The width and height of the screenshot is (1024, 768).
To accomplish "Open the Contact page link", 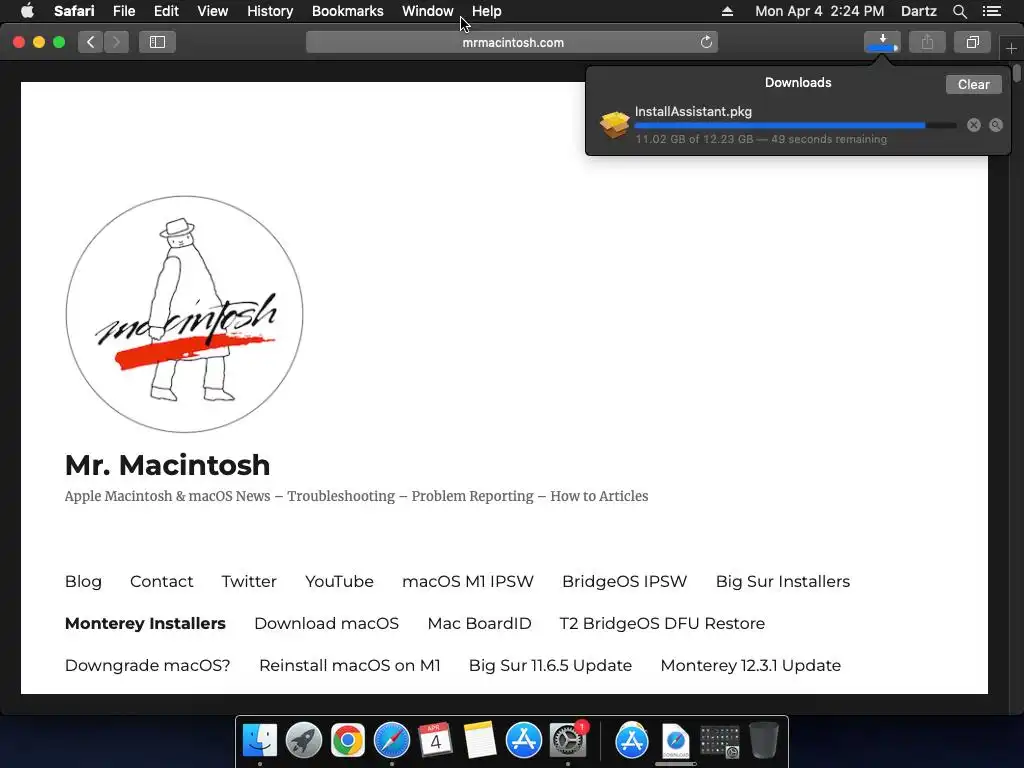I will point(161,581).
